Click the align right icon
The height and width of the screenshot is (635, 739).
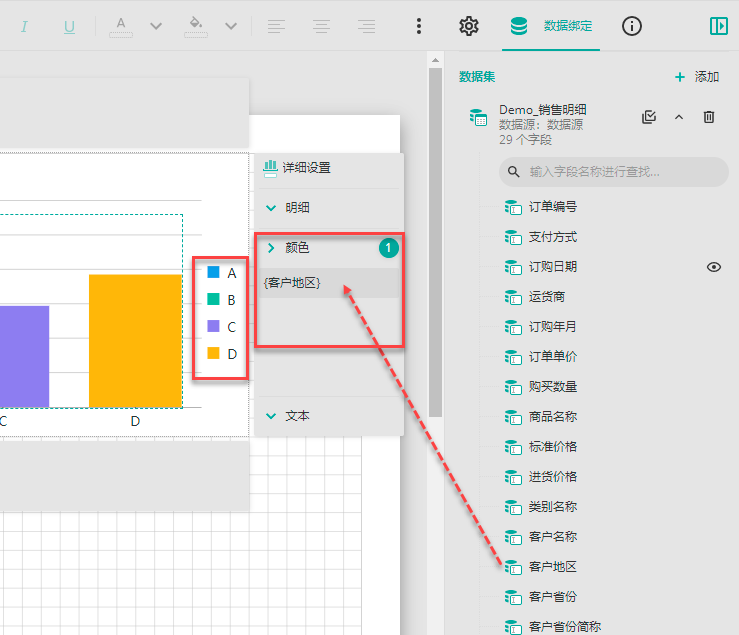click(367, 27)
